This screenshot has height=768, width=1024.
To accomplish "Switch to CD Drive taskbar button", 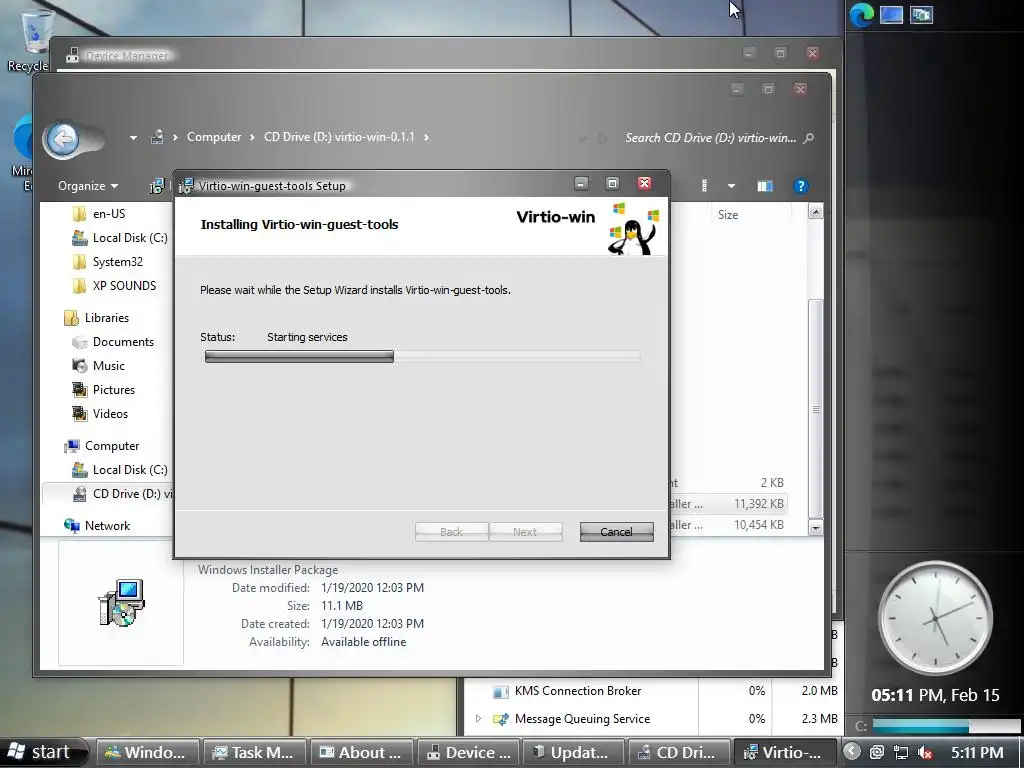I will (x=680, y=752).
